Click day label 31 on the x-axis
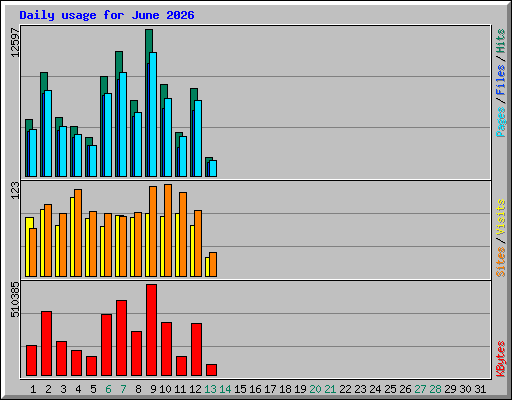The width and height of the screenshot is (512, 400). [x=480, y=389]
